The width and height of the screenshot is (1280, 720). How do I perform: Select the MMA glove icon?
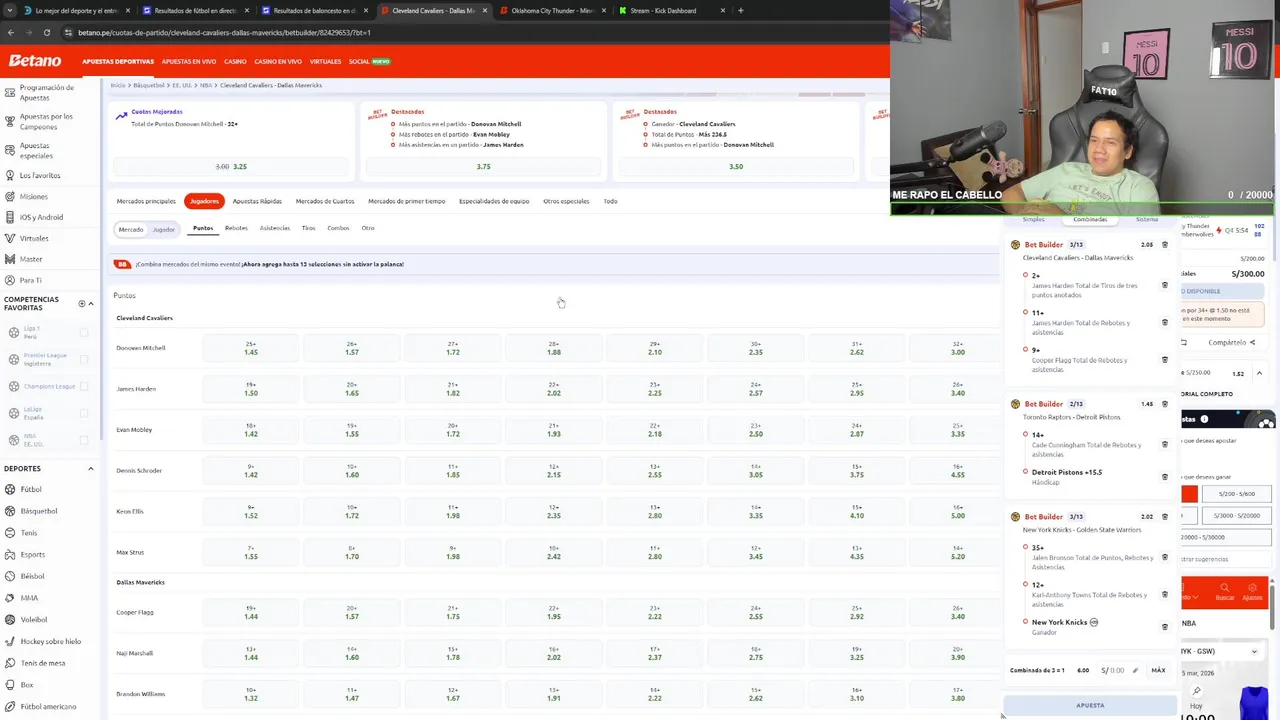pyautogui.click(x=10, y=598)
